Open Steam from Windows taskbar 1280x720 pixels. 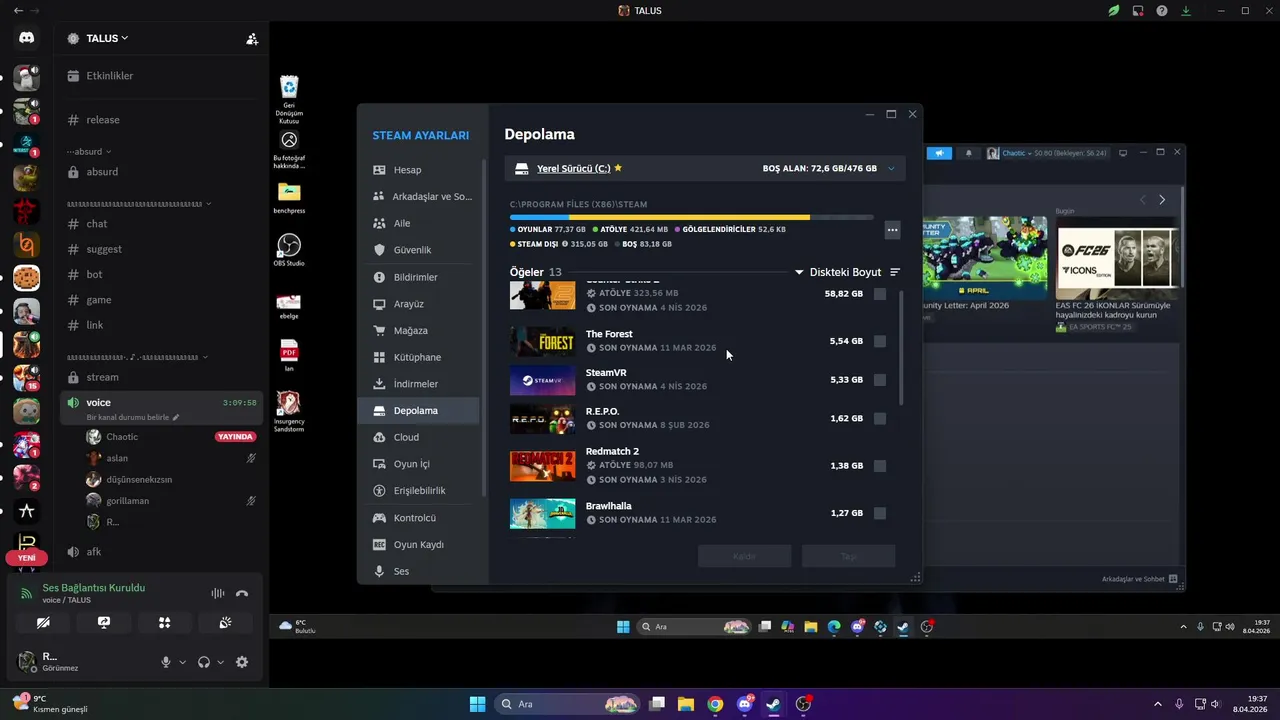[773, 704]
